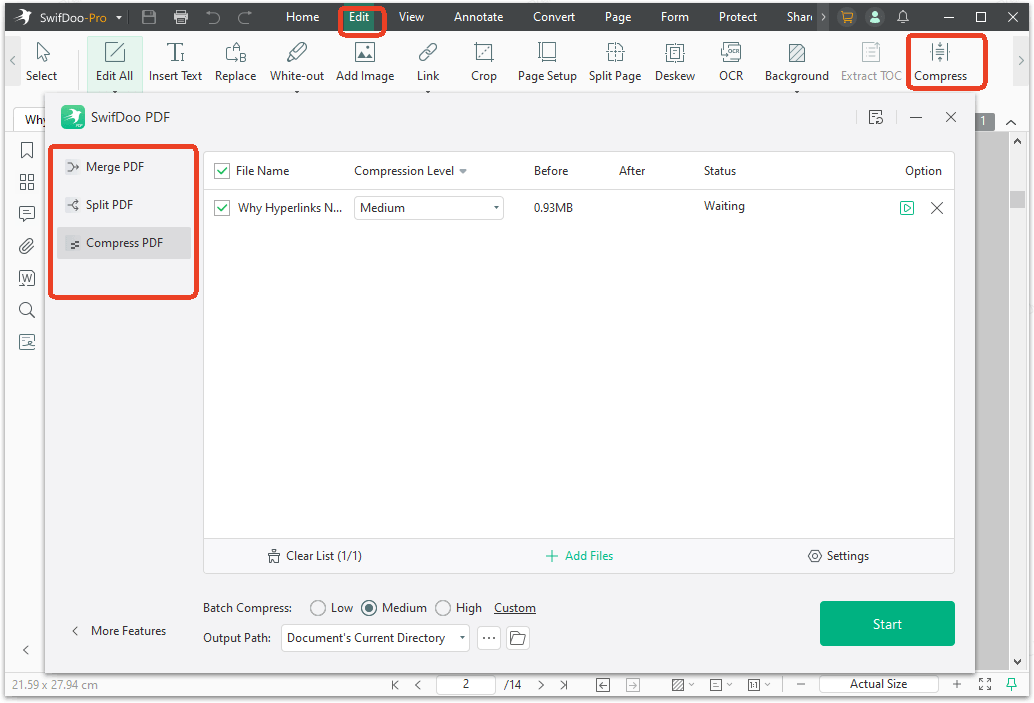Click the Add Image tool
The image size is (1034, 703).
[365, 61]
